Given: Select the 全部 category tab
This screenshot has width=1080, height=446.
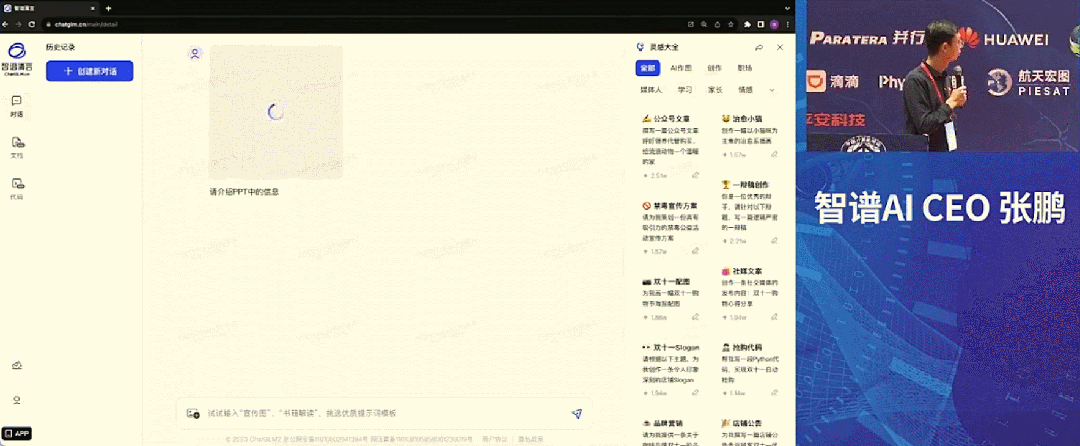Looking at the screenshot, I should pyautogui.click(x=648, y=68).
